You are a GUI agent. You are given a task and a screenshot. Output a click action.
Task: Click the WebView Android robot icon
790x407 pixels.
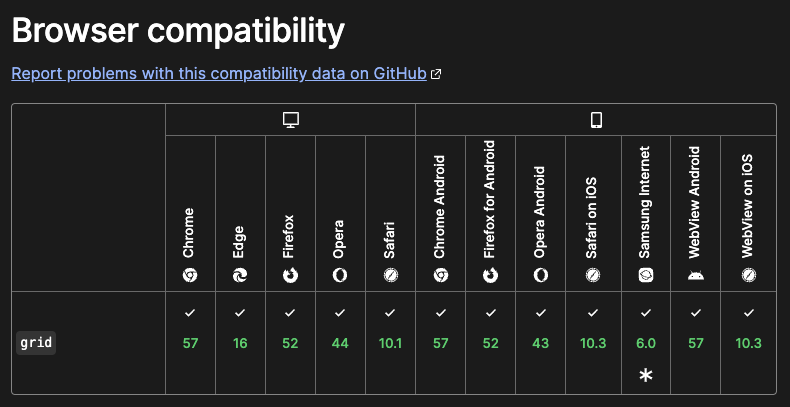click(x=696, y=276)
